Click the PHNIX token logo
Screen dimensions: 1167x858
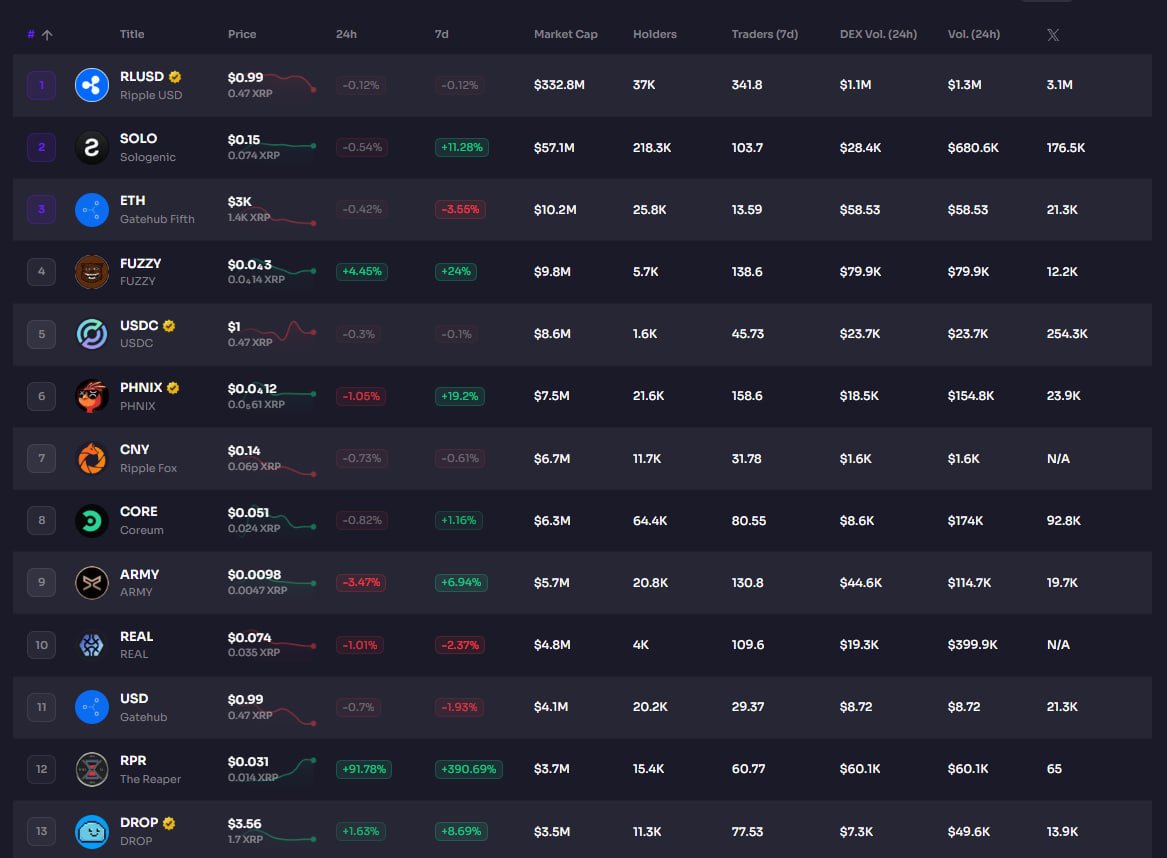[92, 396]
